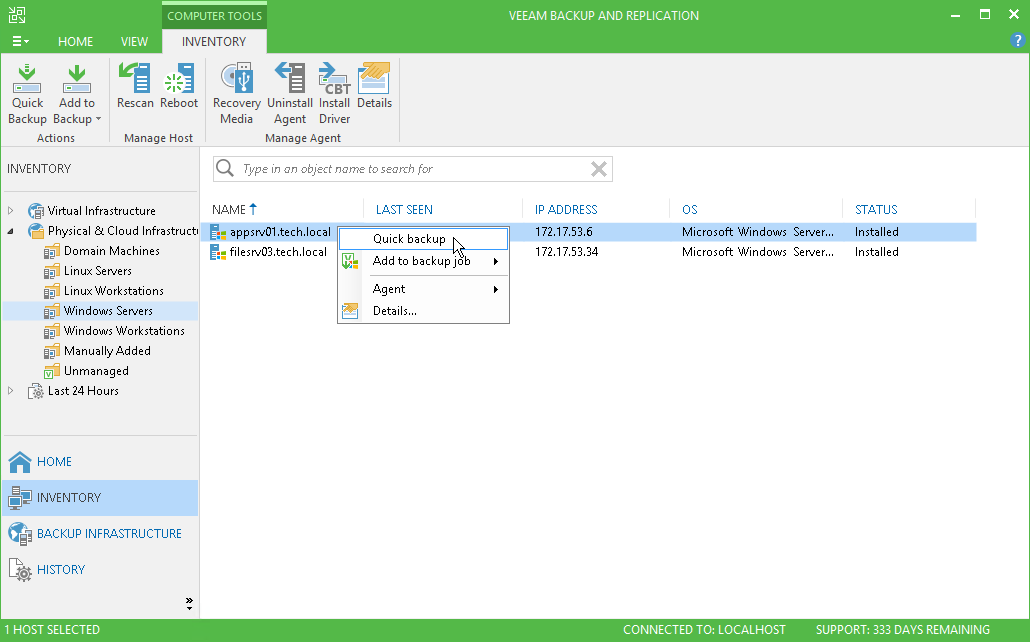Sort by OS column header

(x=689, y=210)
